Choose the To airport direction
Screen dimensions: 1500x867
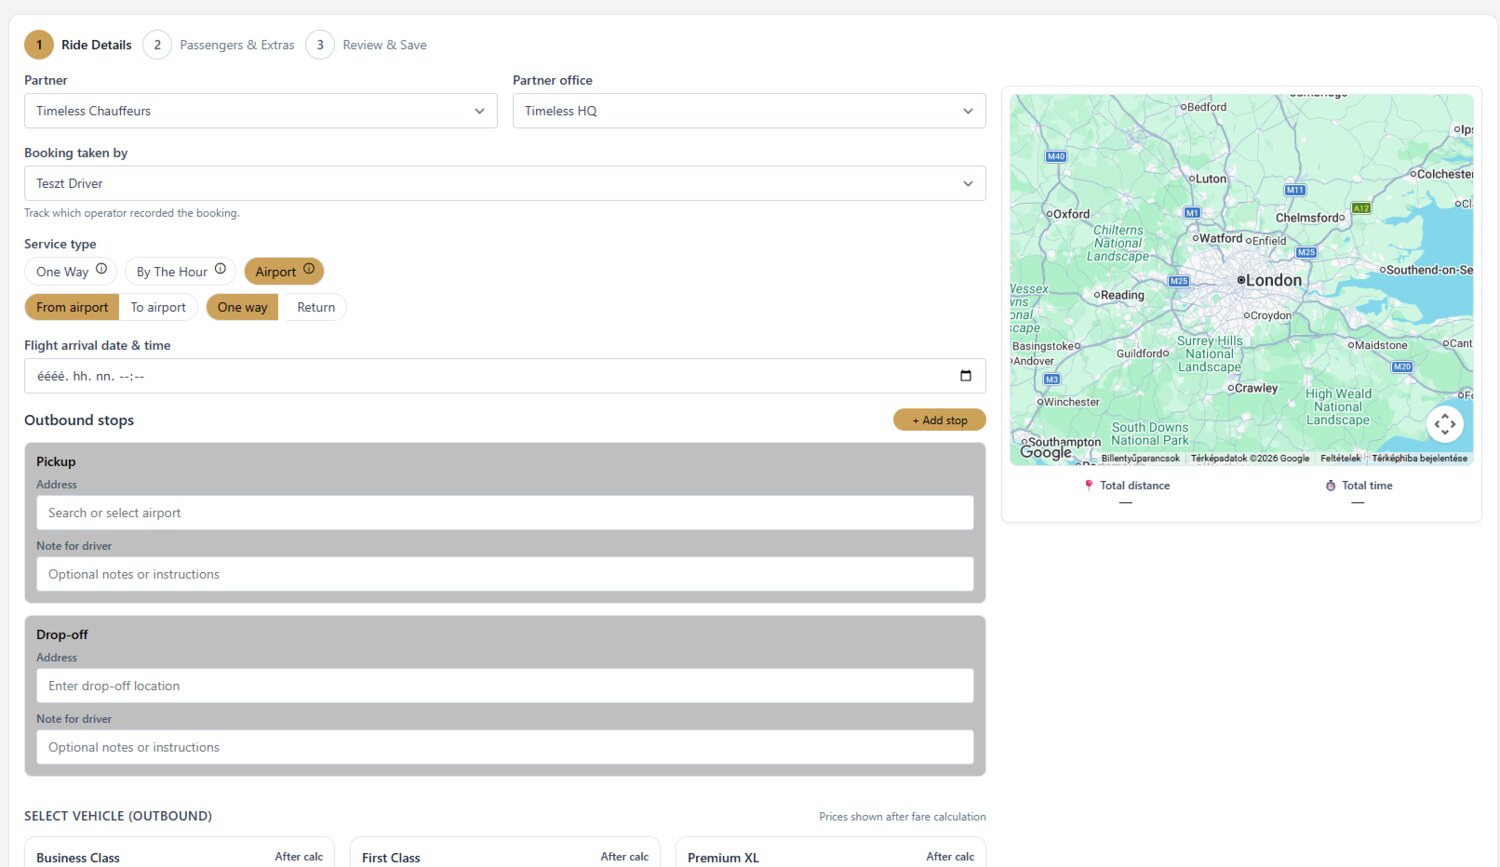158,307
